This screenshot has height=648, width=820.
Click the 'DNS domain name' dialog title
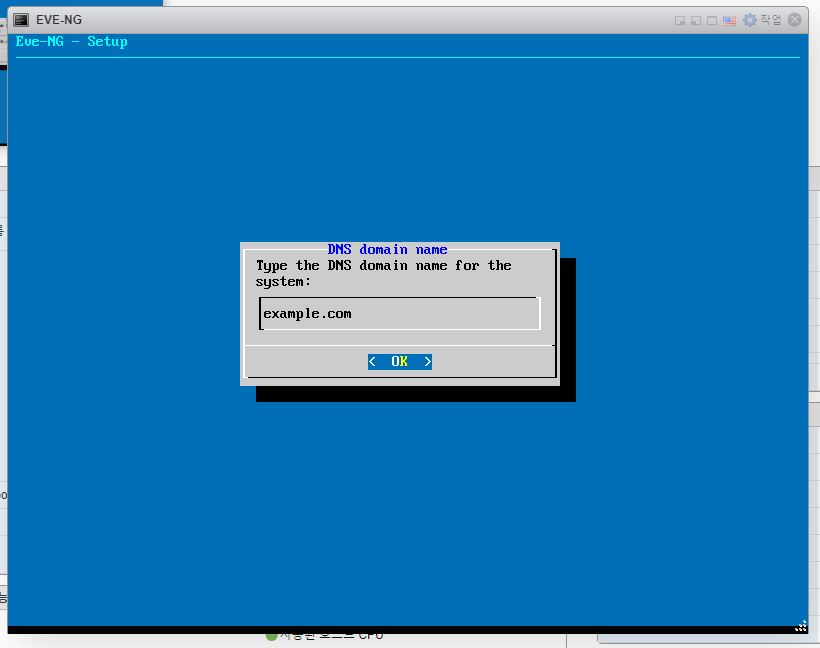[x=388, y=249]
